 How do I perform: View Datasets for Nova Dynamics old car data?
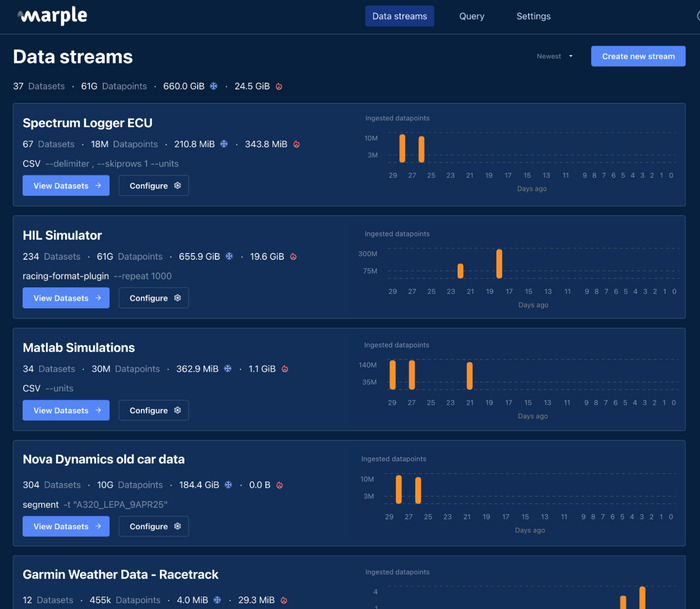[66, 526]
